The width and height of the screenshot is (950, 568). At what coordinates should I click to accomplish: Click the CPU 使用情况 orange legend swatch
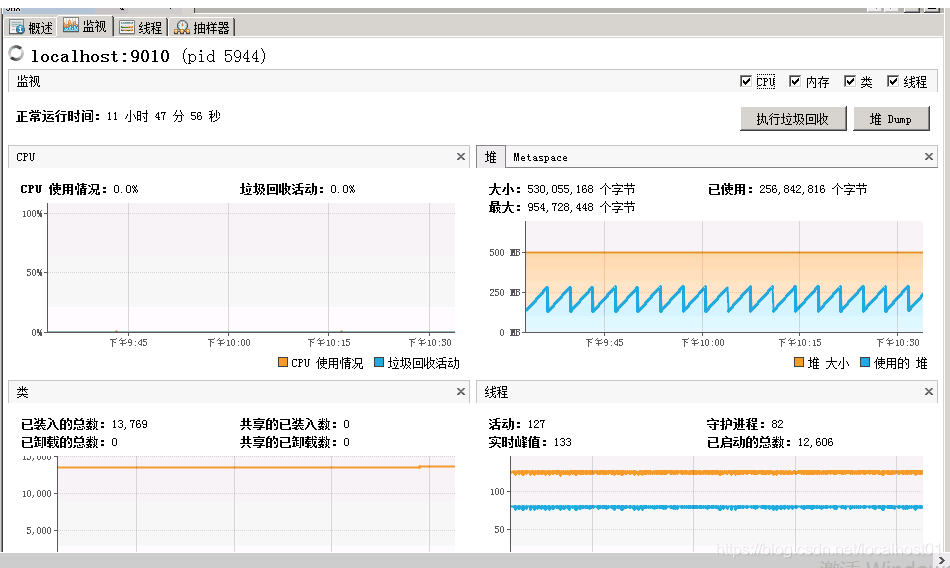[282, 362]
